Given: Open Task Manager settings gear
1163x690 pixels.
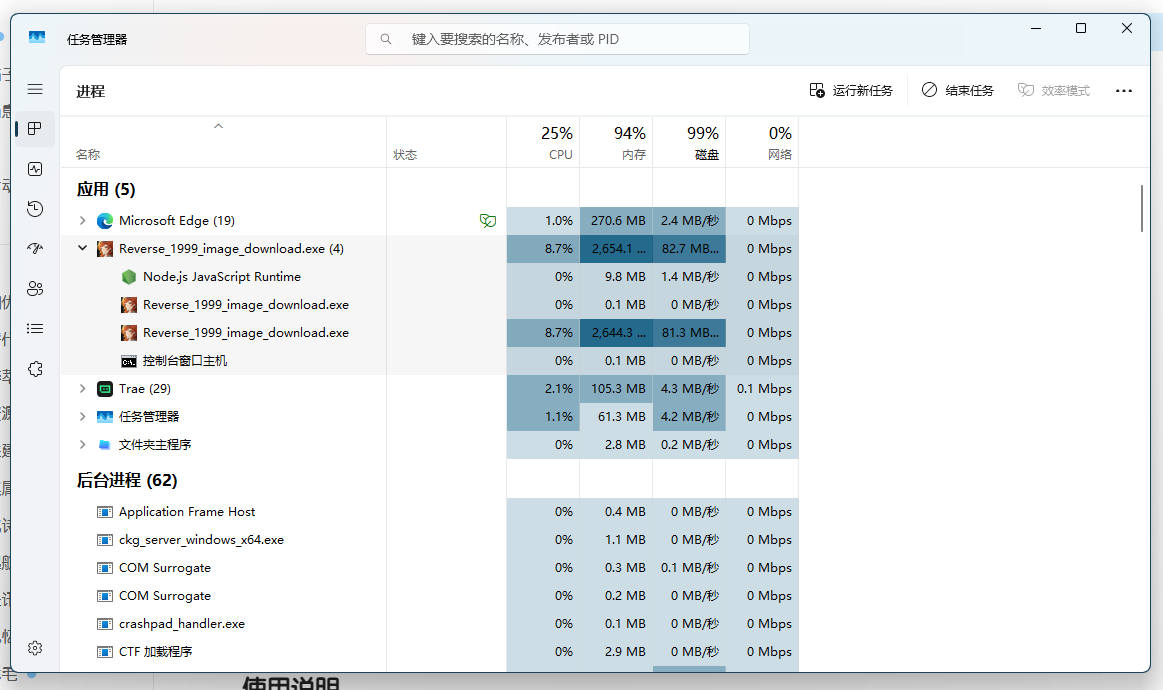Looking at the screenshot, I should pyautogui.click(x=35, y=648).
